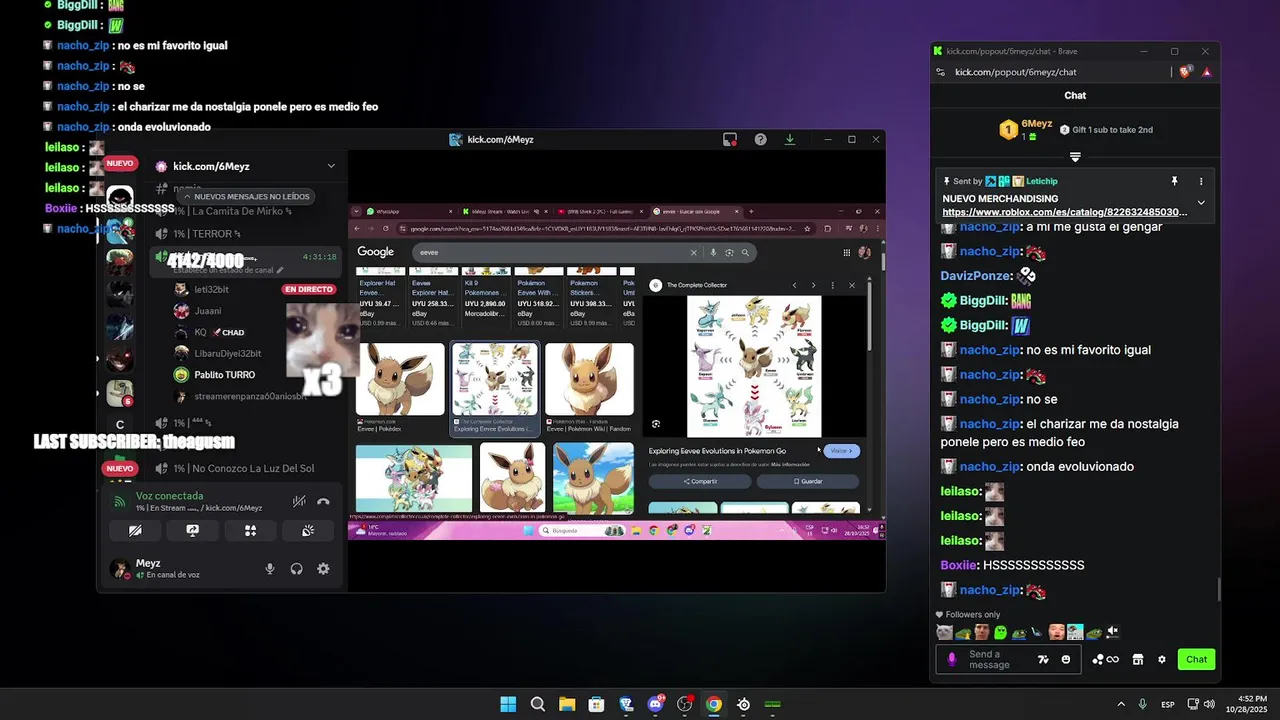Unpin message with the pin icon
This screenshot has height=720, width=1280.
1174,181
